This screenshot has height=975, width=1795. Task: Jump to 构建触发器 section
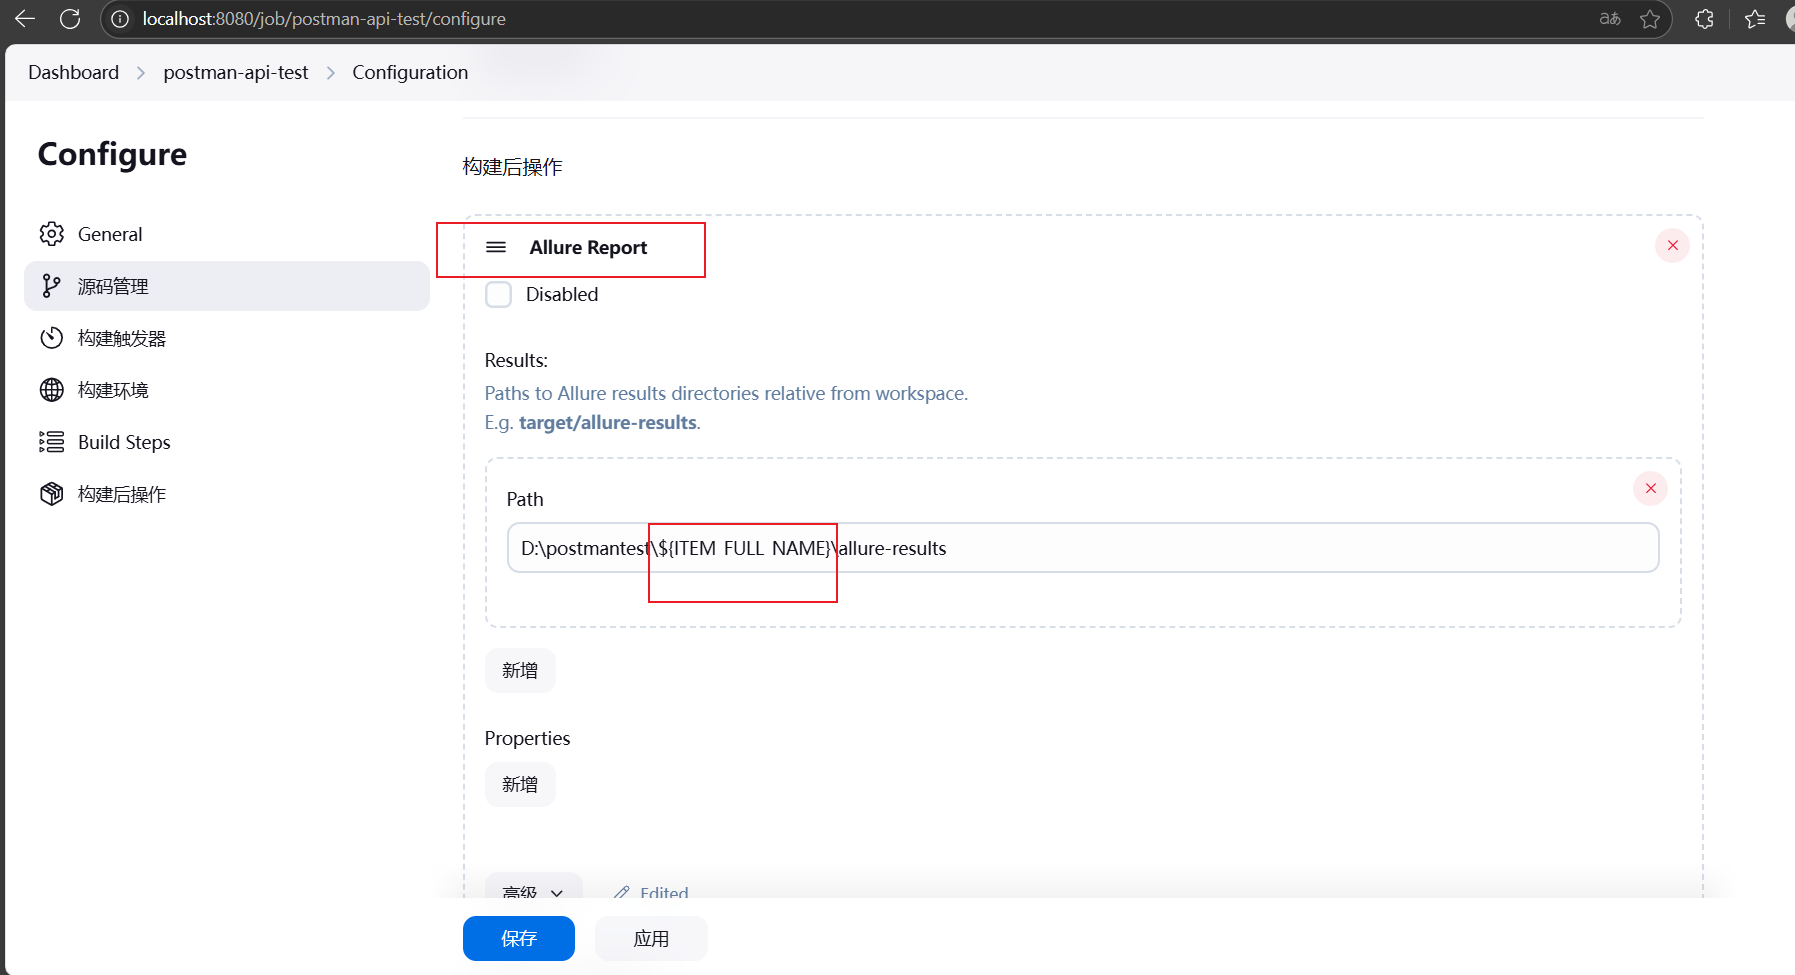pos(227,338)
